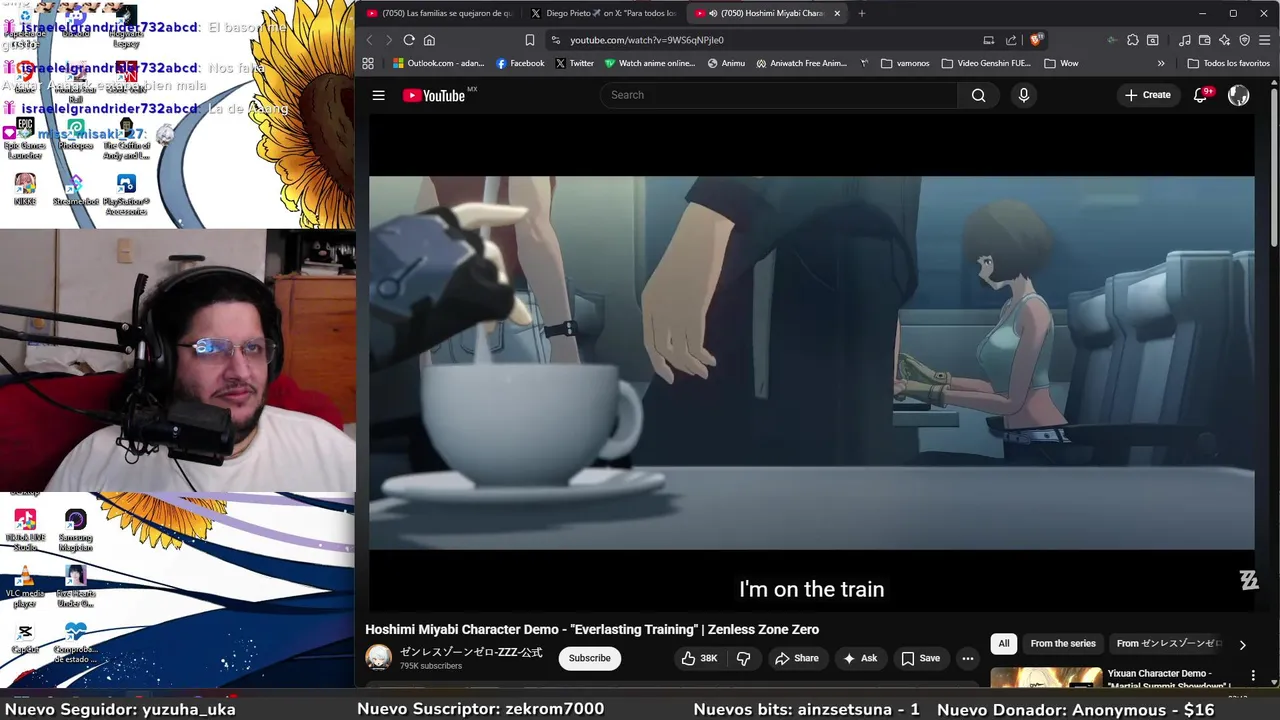Open options menu for Yixuan Character Demo
Screen dimensions: 1280x720
coord(1253,676)
